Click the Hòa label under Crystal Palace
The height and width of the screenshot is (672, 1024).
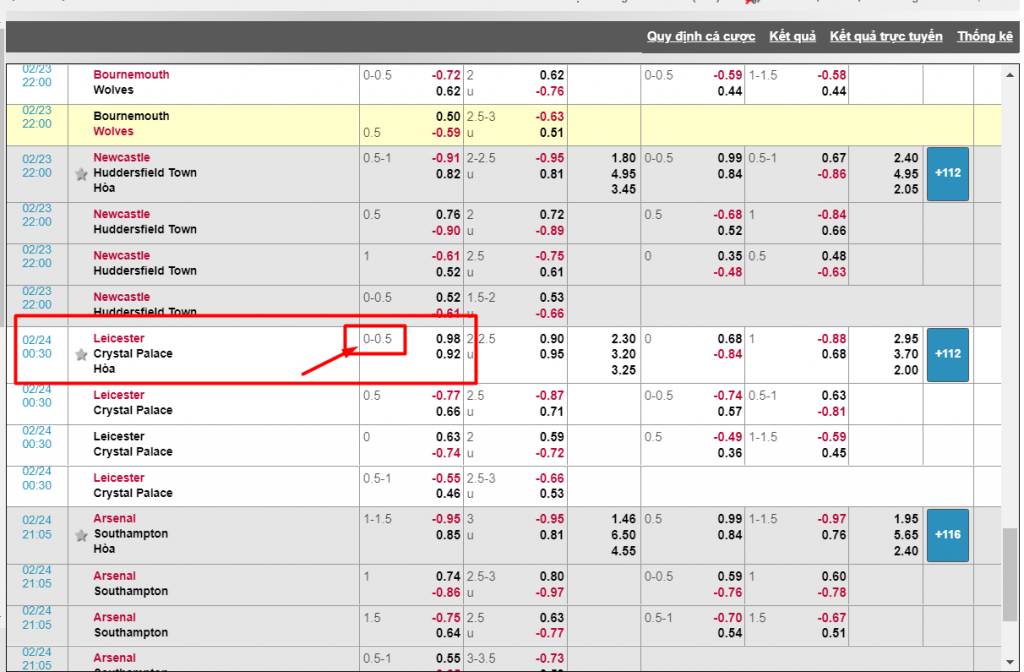tap(104, 369)
